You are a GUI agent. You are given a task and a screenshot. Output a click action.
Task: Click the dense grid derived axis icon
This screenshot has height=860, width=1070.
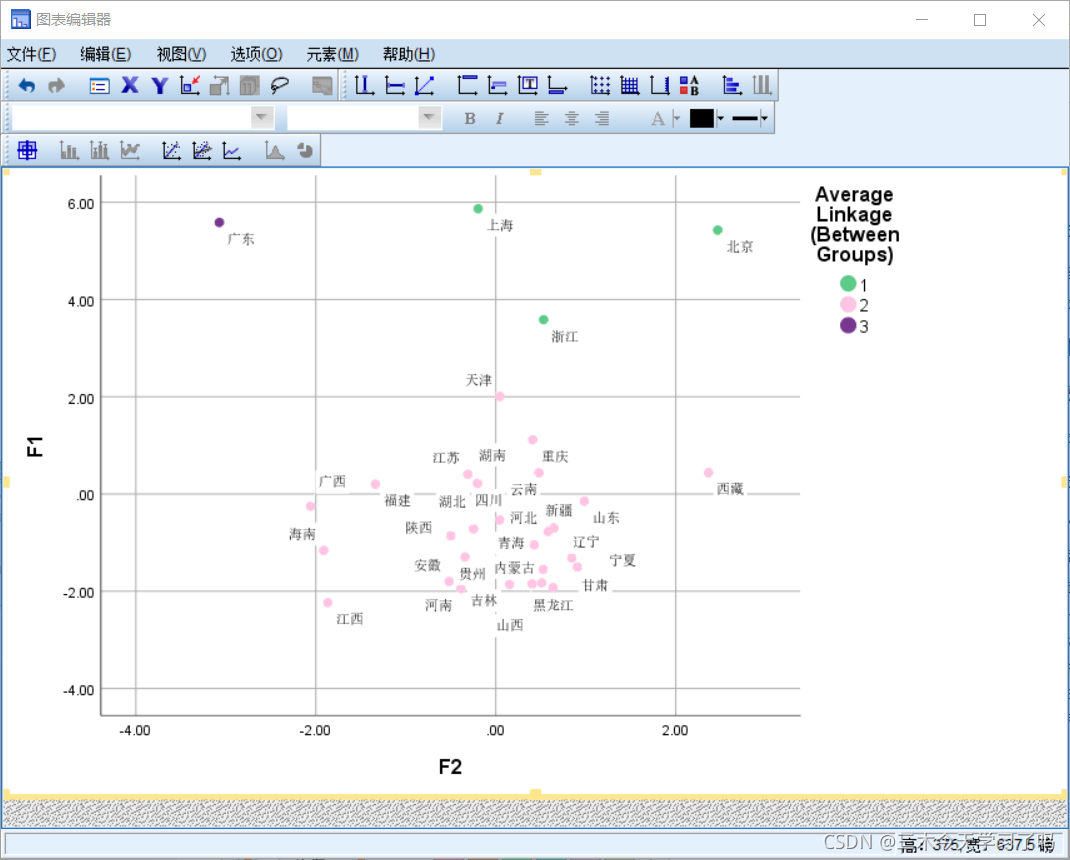point(630,85)
